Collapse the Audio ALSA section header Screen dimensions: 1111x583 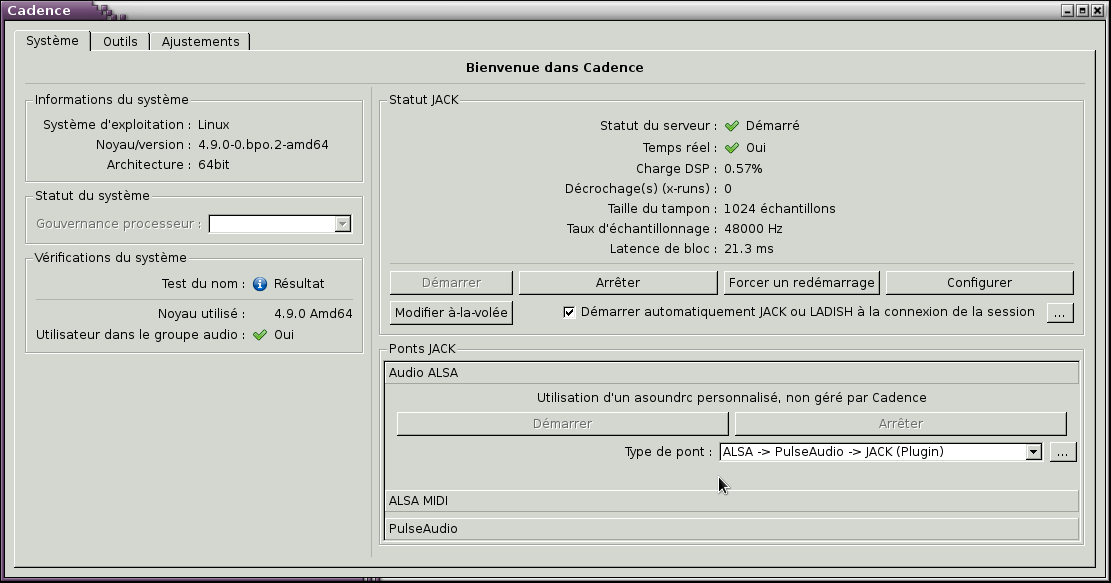[x=731, y=373]
